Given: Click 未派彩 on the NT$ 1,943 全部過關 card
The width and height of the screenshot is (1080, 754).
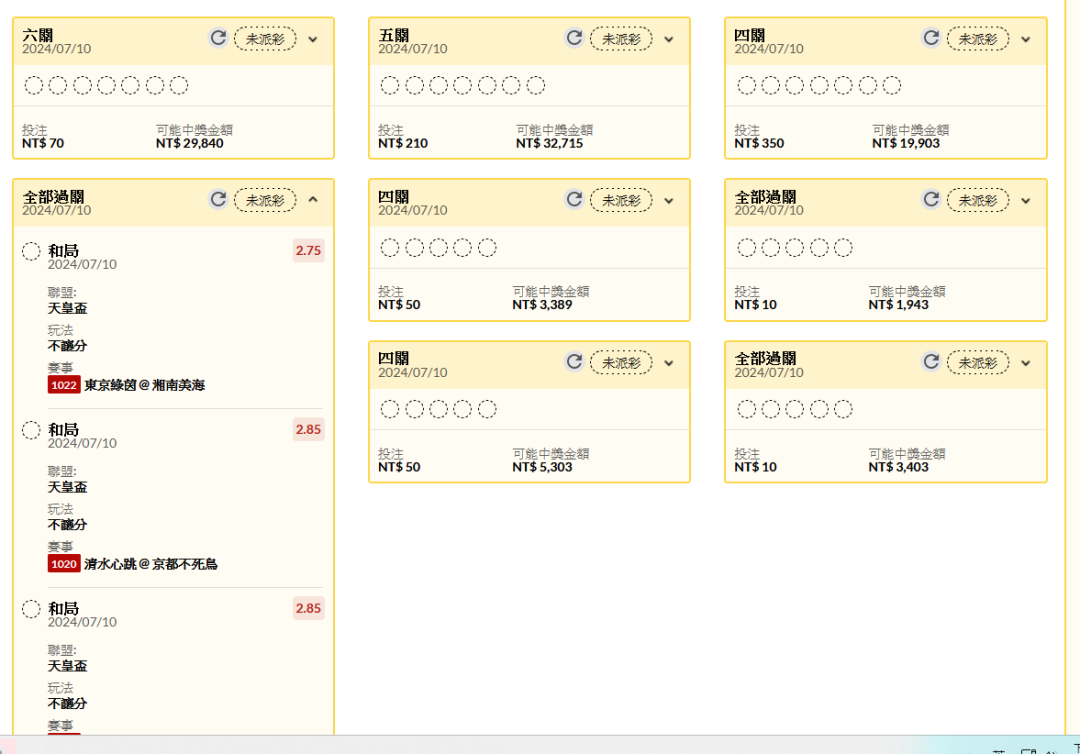Looking at the screenshot, I should point(978,200).
